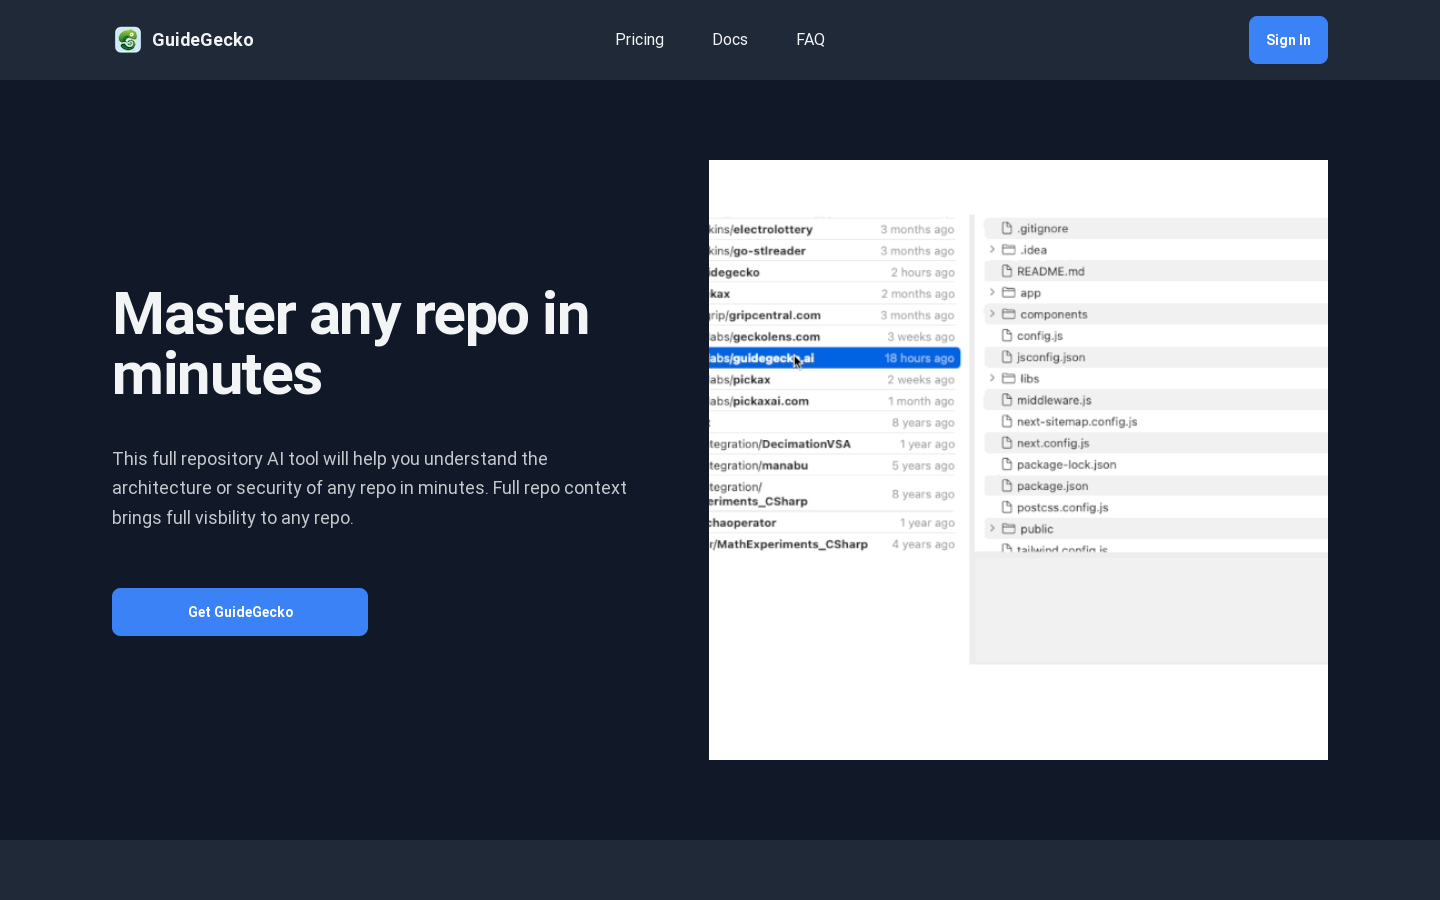Viewport: 1440px width, 900px height.
Task: Click the postcss.config.js file name
Action: click(x=1063, y=507)
